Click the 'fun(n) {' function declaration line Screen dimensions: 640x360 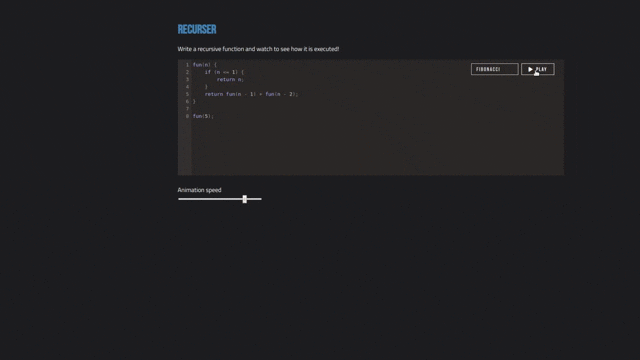click(205, 65)
